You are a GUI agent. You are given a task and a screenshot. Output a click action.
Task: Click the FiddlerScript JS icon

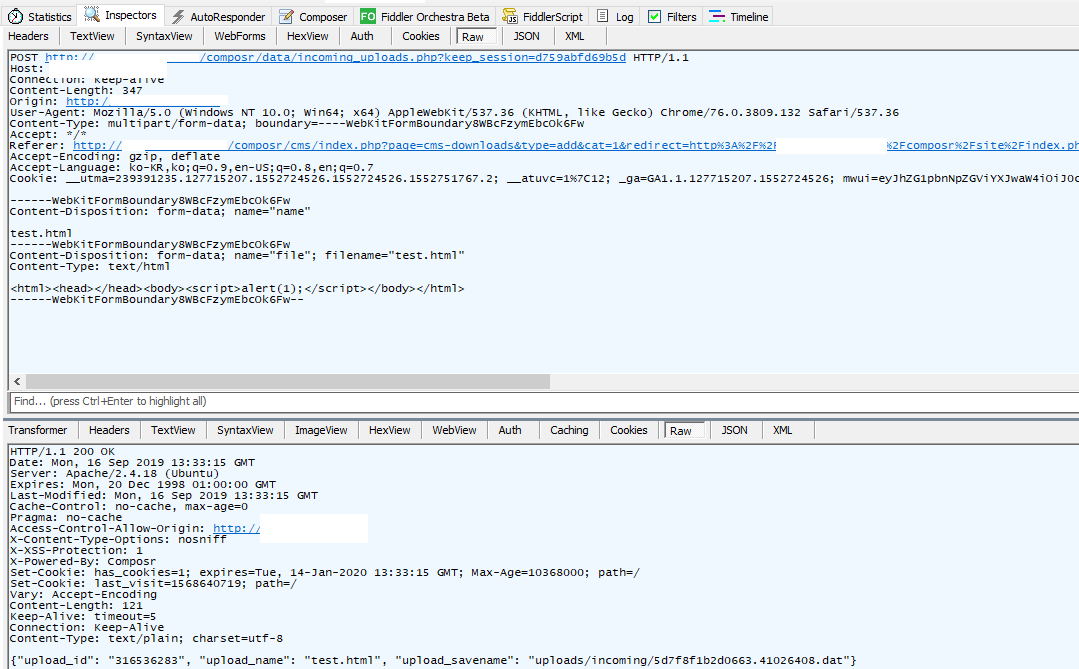(x=511, y=16)
